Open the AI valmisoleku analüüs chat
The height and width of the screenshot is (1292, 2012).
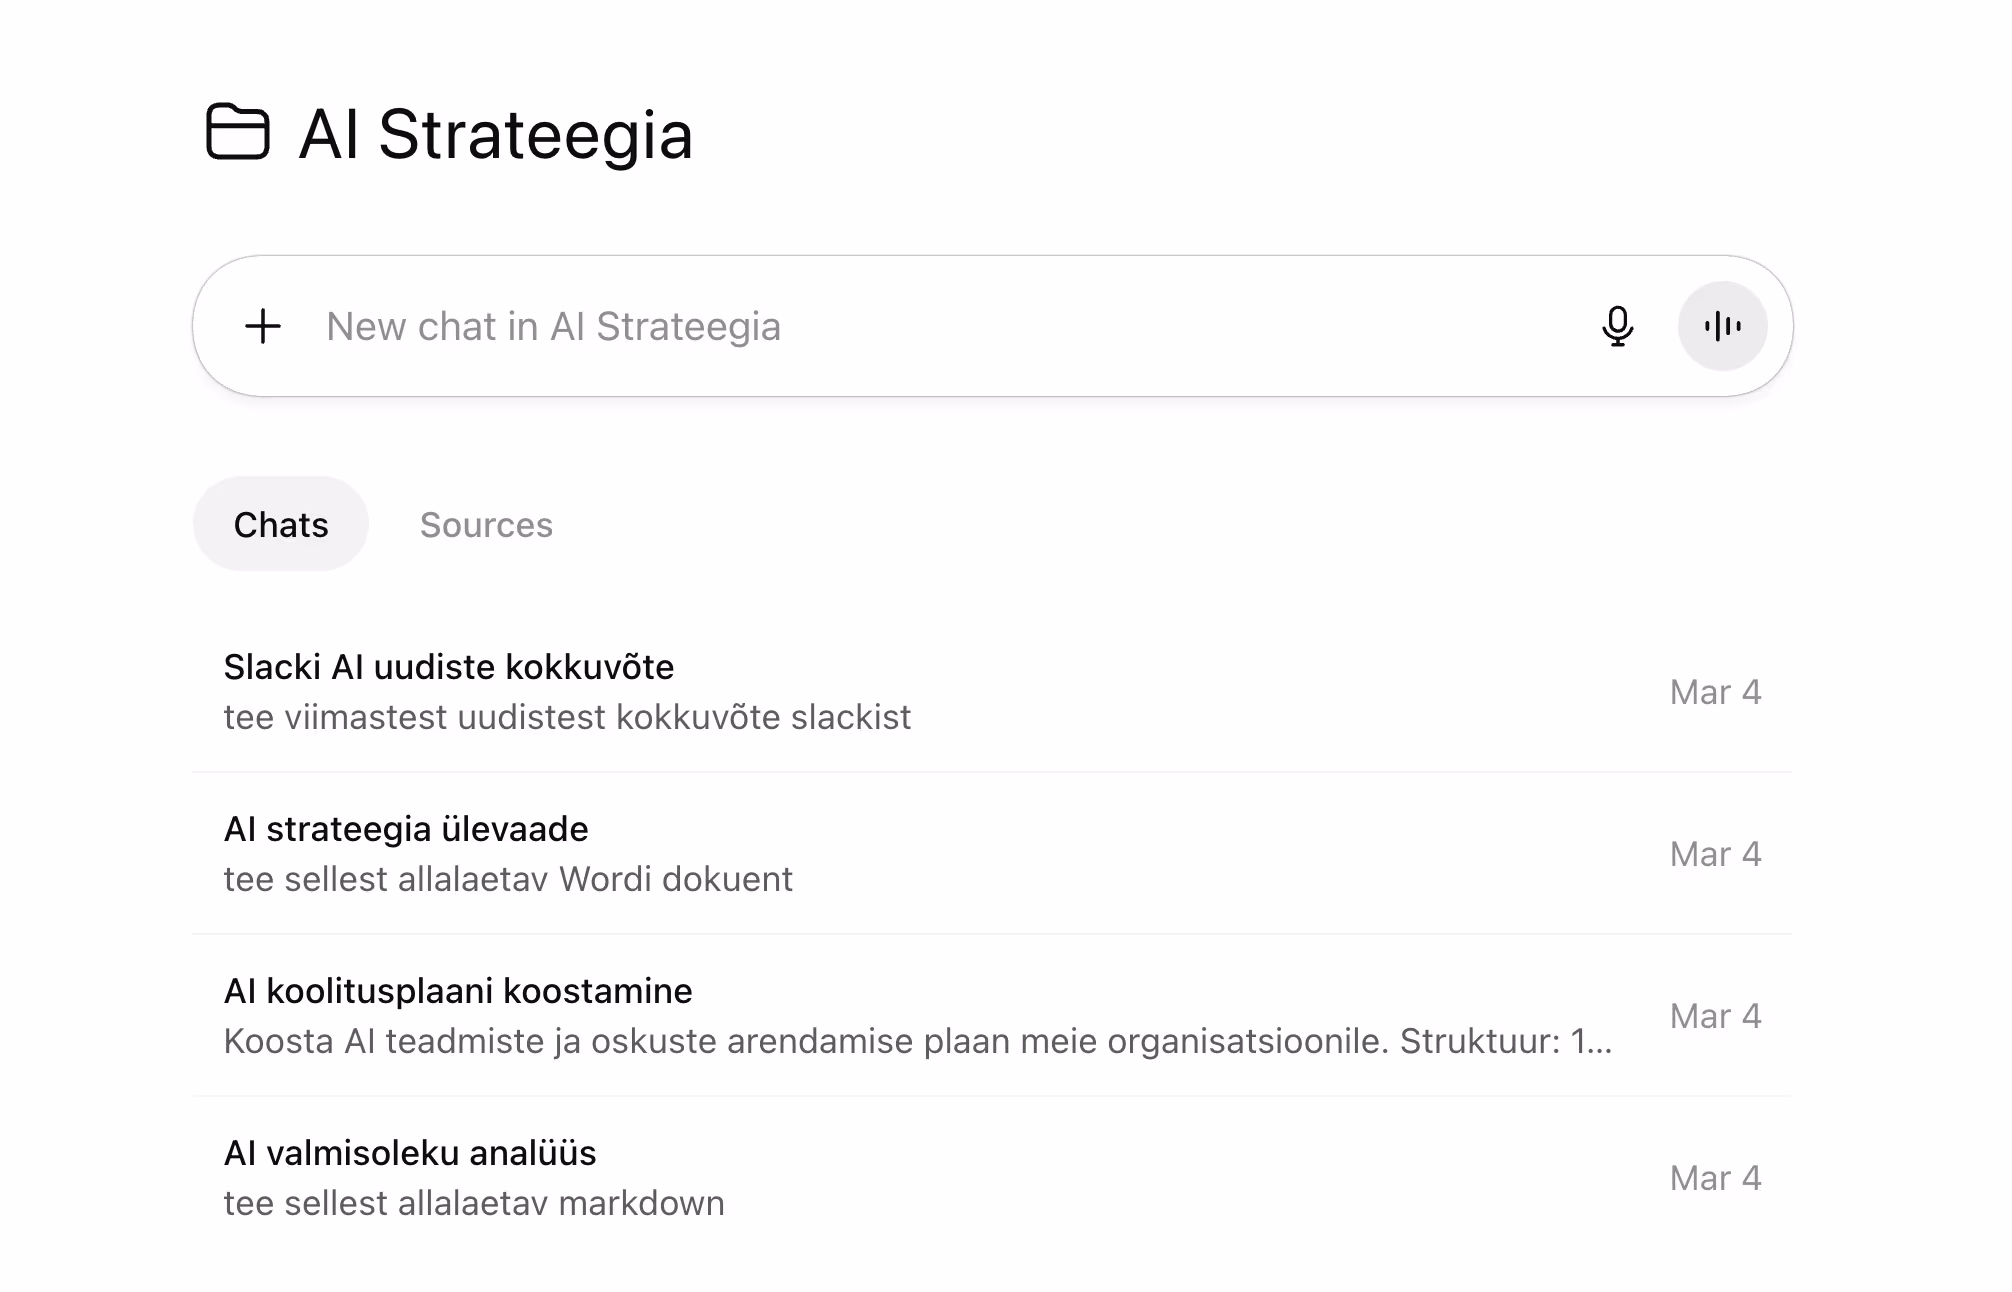(x=410, y=1153)
